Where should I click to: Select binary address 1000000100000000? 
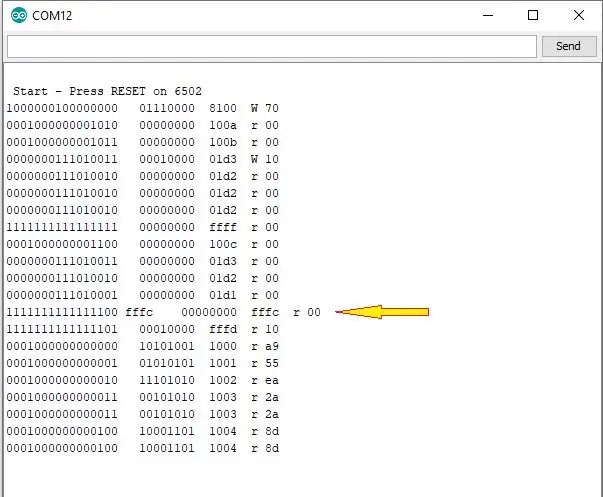point(62,108)
